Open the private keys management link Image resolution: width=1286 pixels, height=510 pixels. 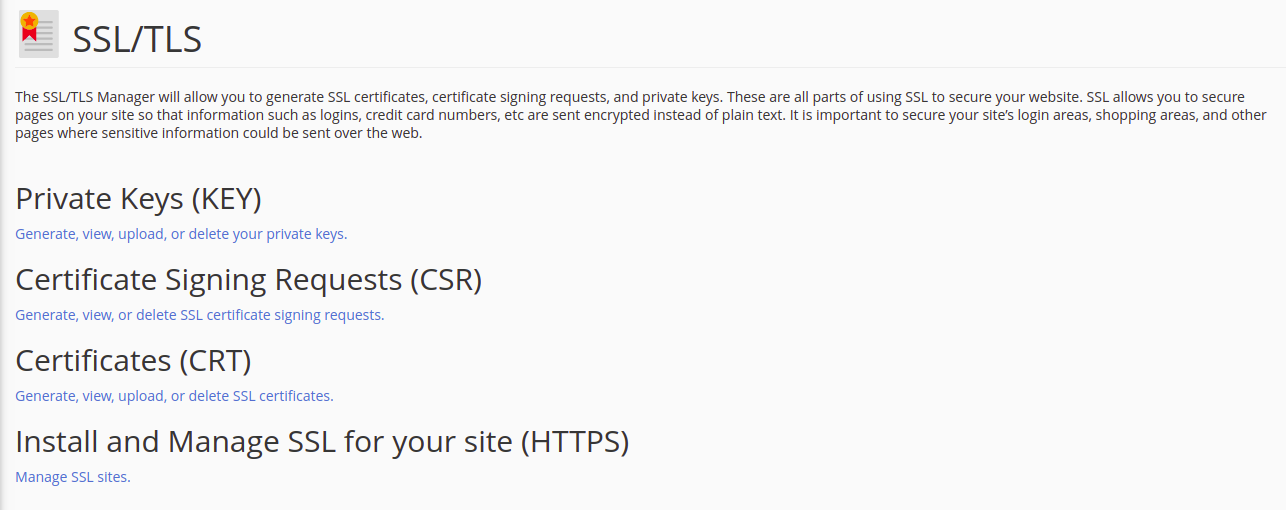pyautogui.click(x=181, y=234)
